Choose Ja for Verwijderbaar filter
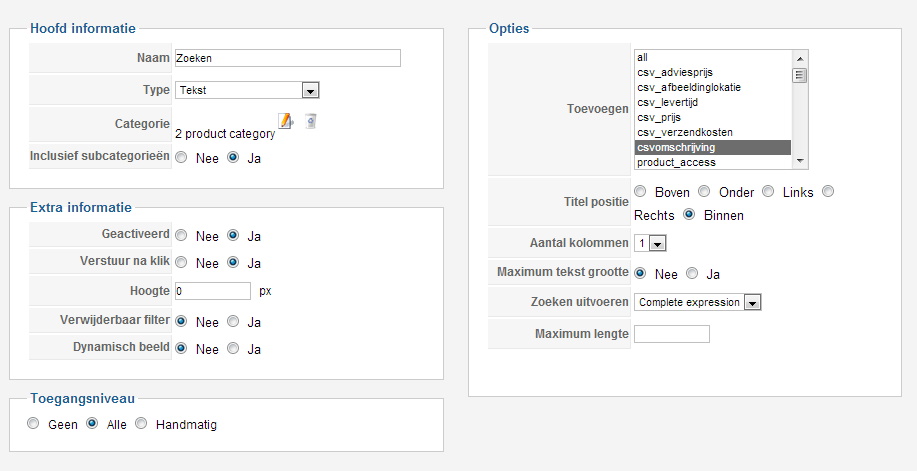The width and height of the screenshot is (917, 471). point(233,322)
